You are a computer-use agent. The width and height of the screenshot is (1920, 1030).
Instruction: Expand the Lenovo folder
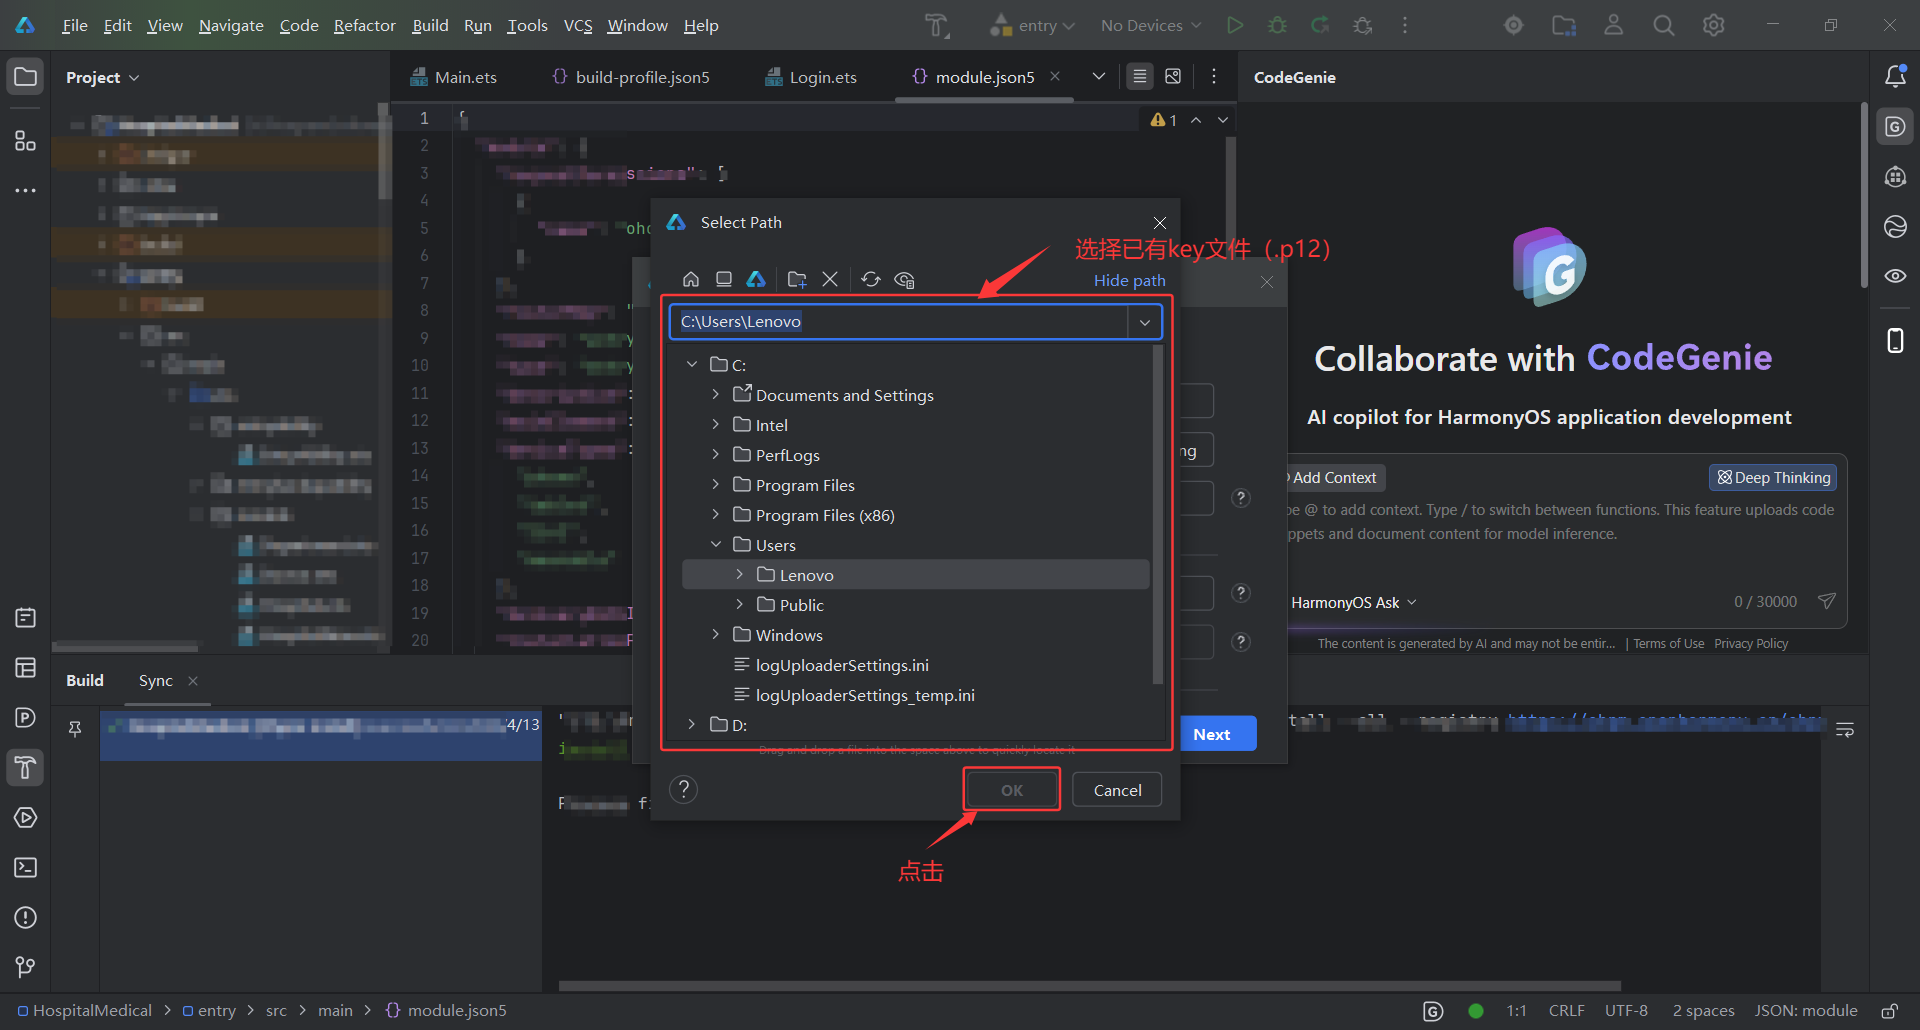pos(740,574)
